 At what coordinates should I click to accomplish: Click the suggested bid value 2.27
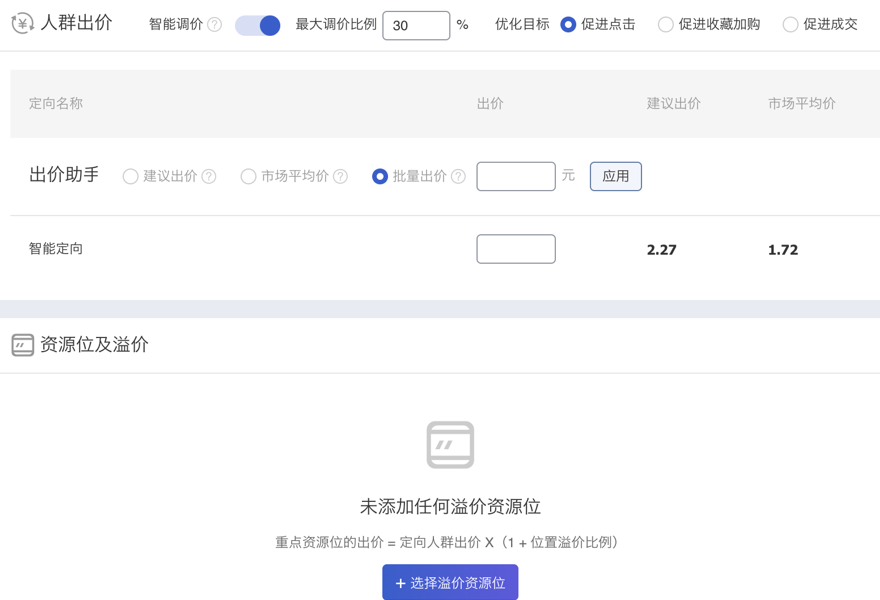point(661,250)
